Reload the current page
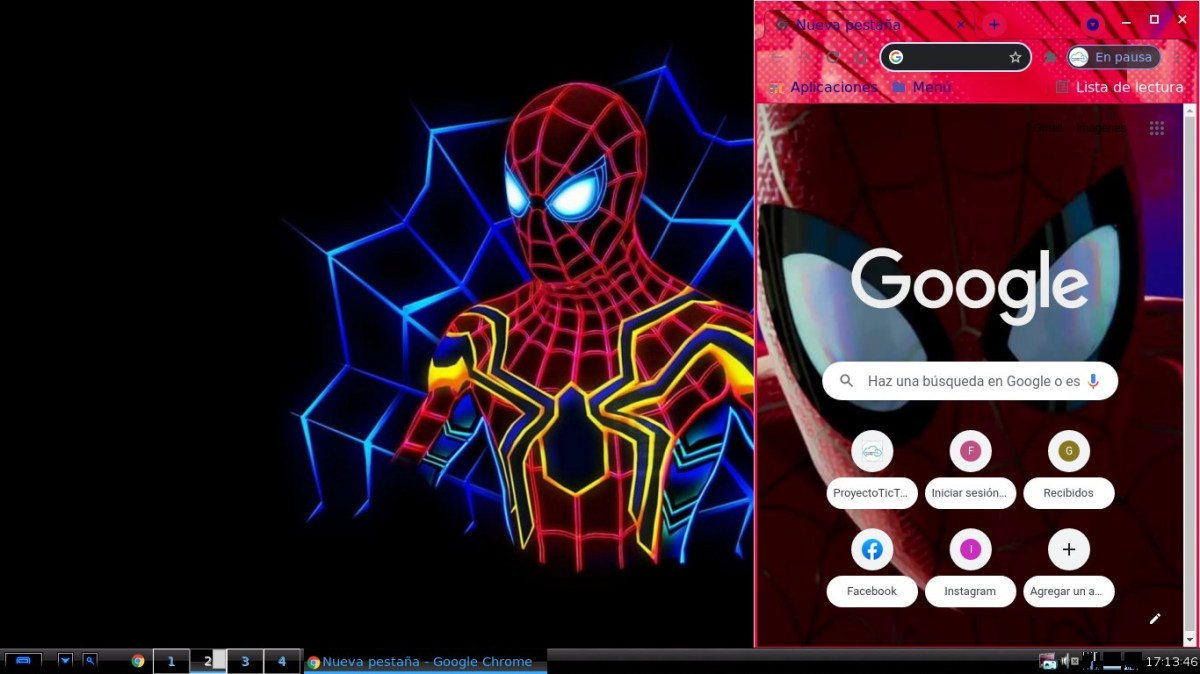This screenshot has width=1200, height=674. tap(832, 58)
